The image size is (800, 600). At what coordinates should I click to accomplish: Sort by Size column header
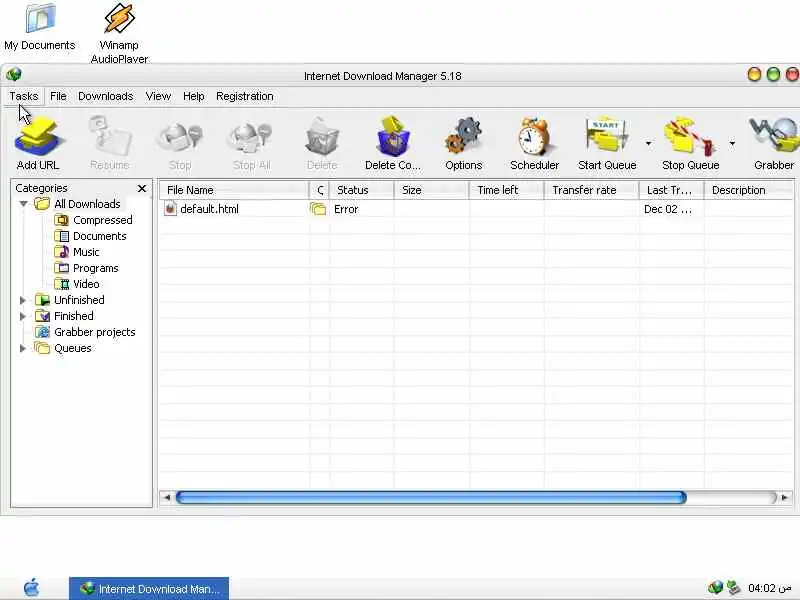coord(432,190)
